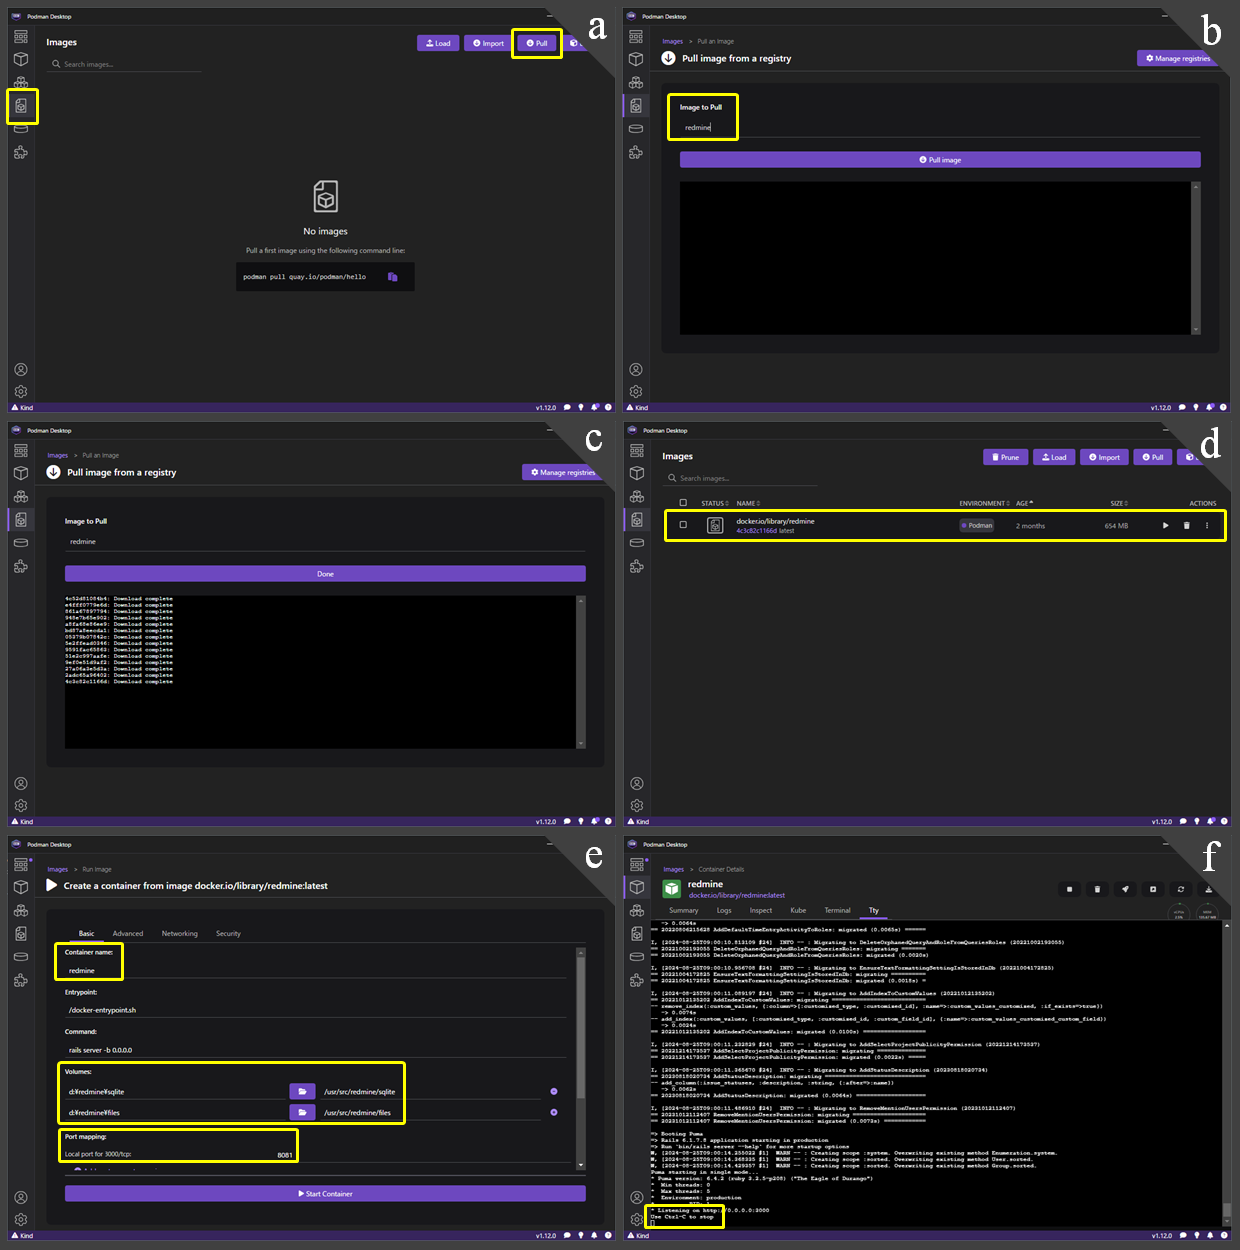Screen dimensions: 1240x1250
Task: Click the Start Container button
Action: tap(325, 1193)
